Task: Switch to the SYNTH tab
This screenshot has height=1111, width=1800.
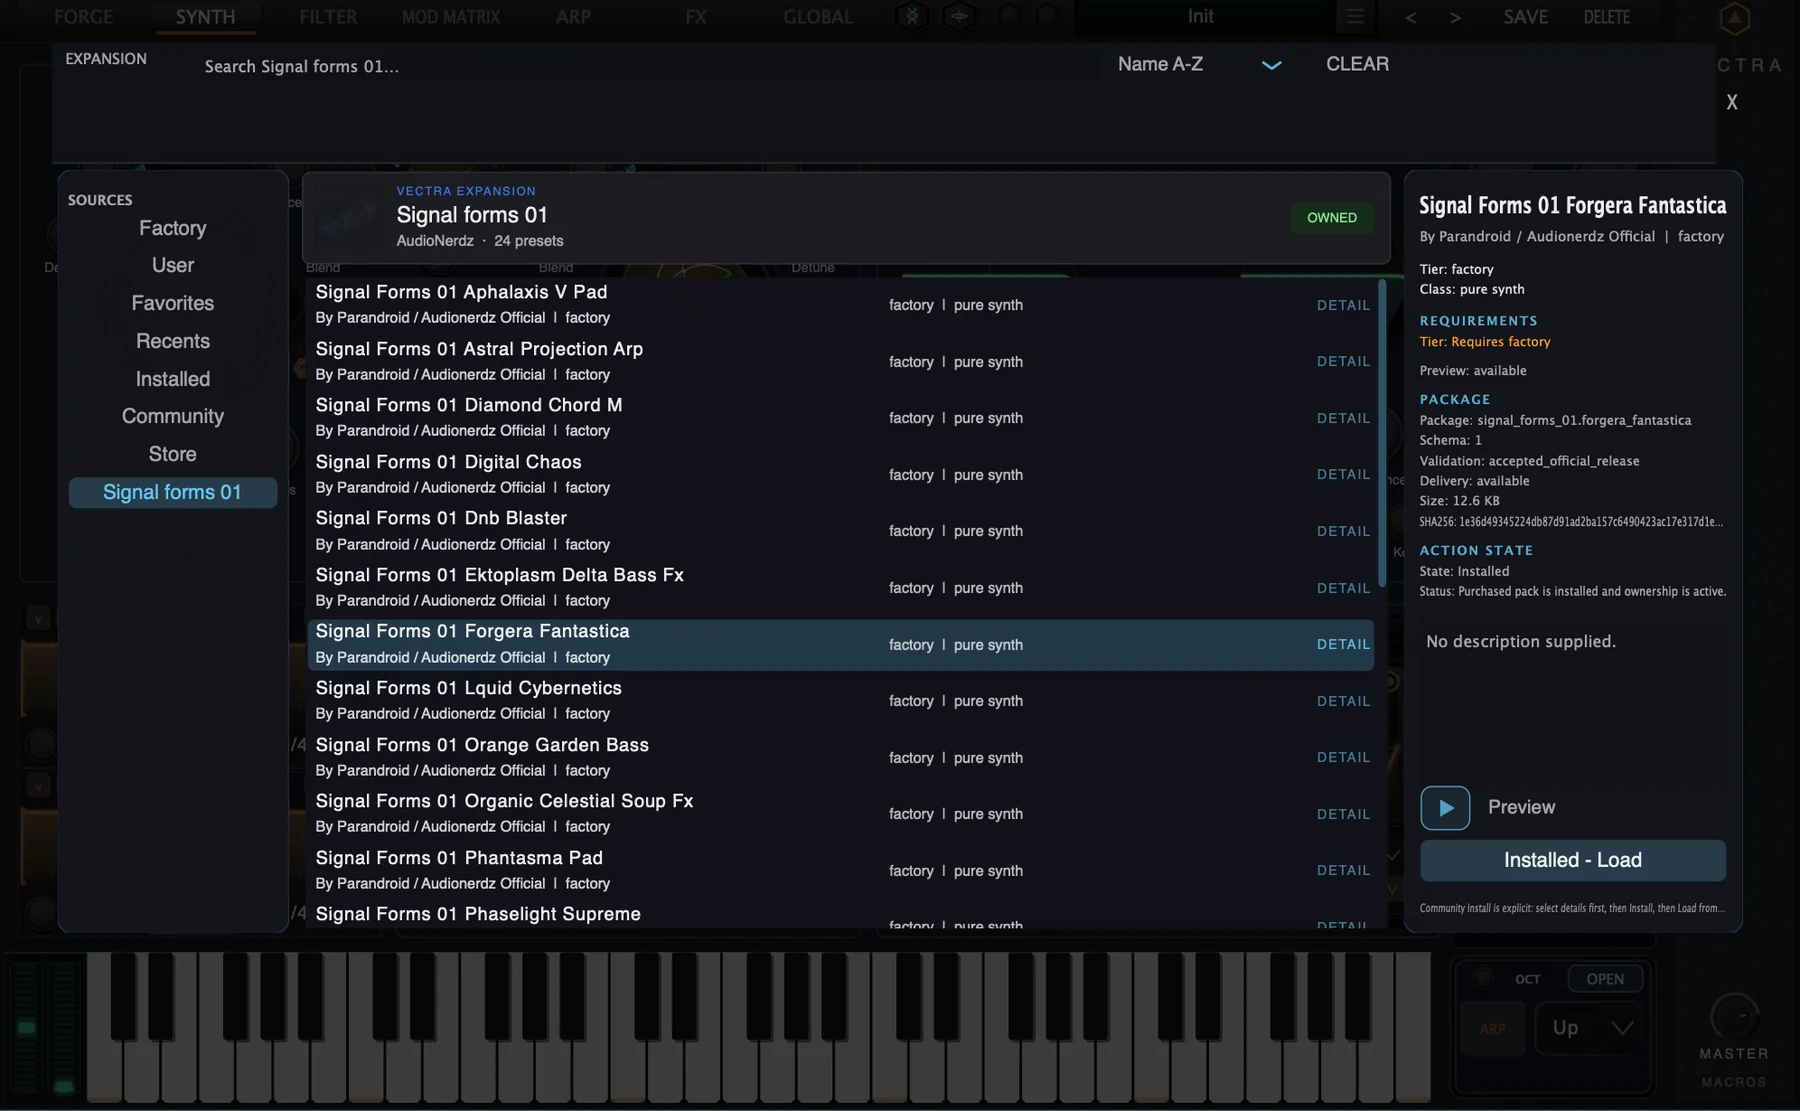Action: [205, 17]
